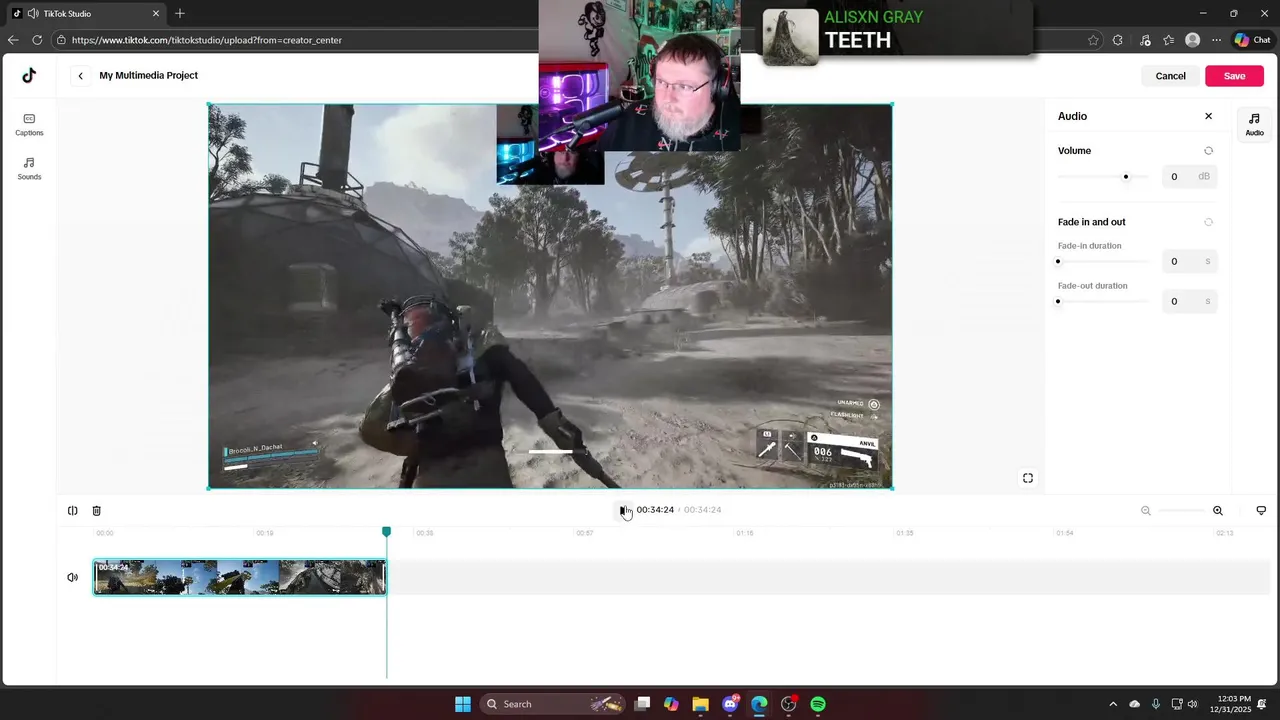The height and width of the screenshot is (720, 1280).
Task: Adjust the Volume slider
Action: click(1103, 177)
